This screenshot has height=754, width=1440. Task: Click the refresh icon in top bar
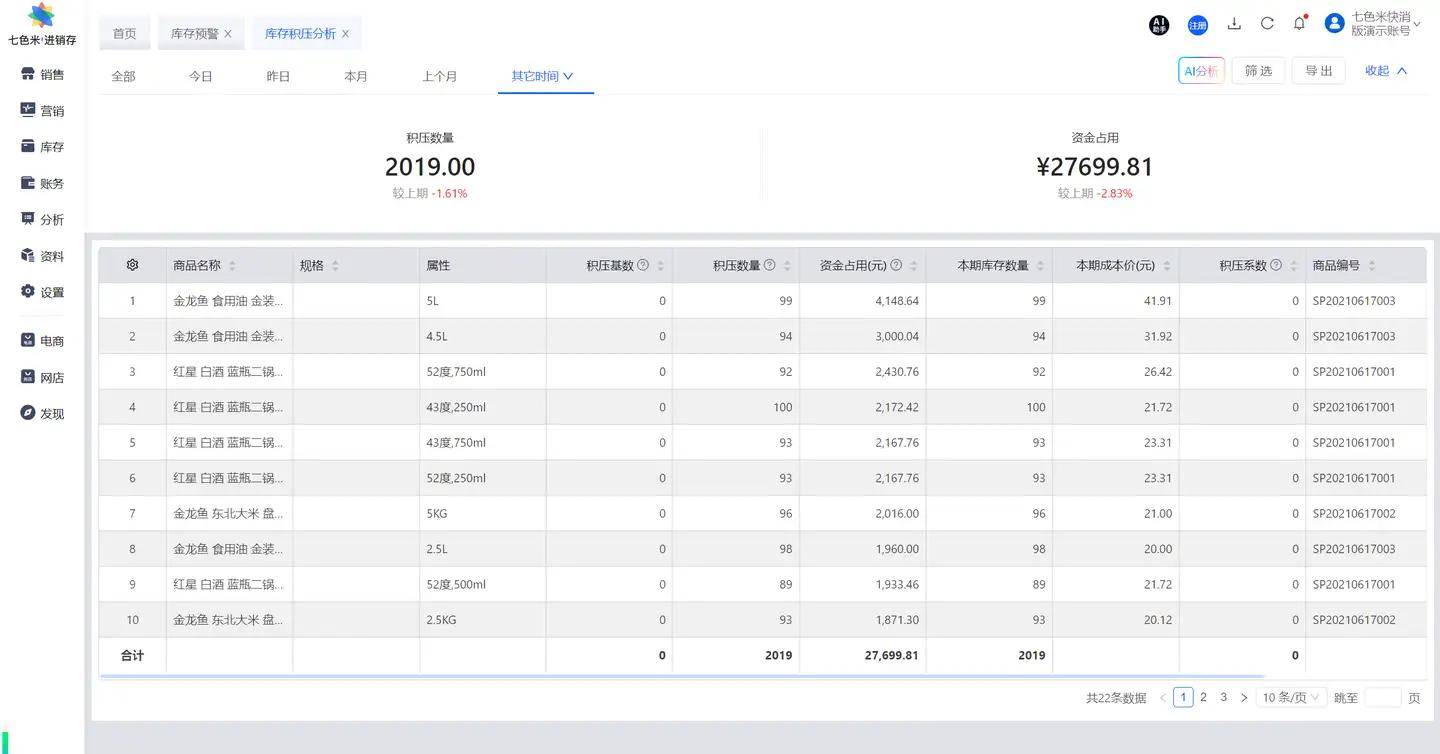1267,24
